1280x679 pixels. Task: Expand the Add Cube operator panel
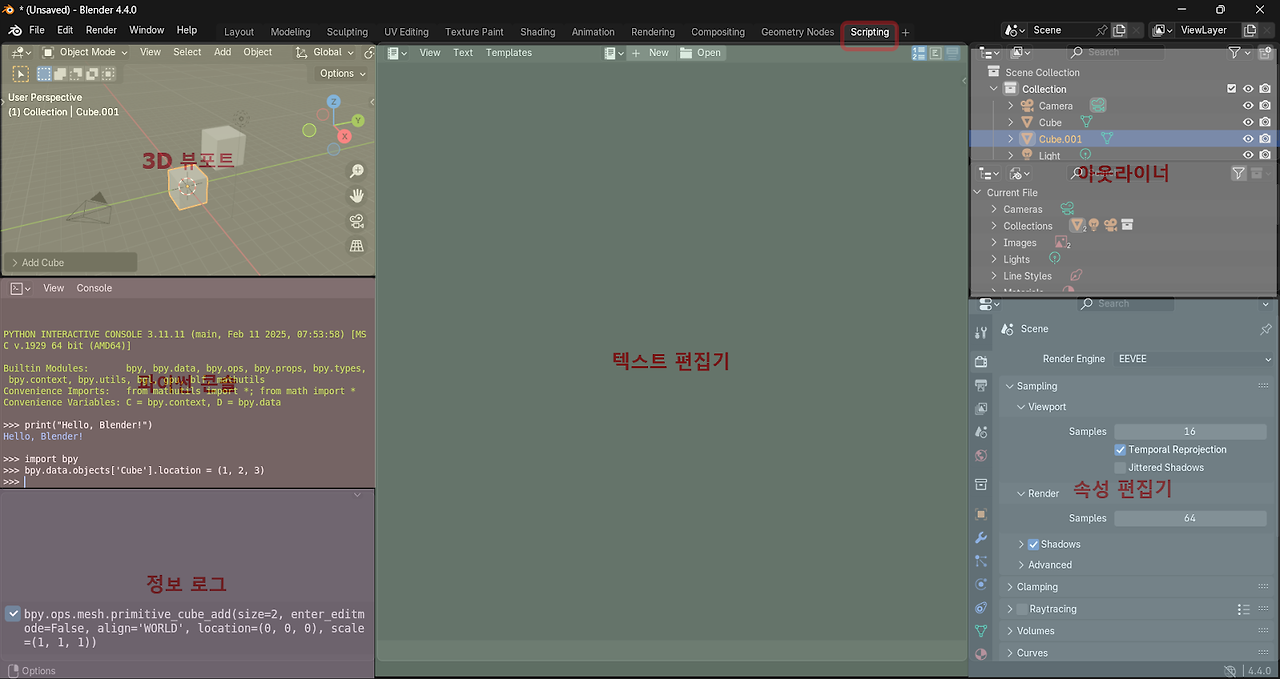(70, 263)
